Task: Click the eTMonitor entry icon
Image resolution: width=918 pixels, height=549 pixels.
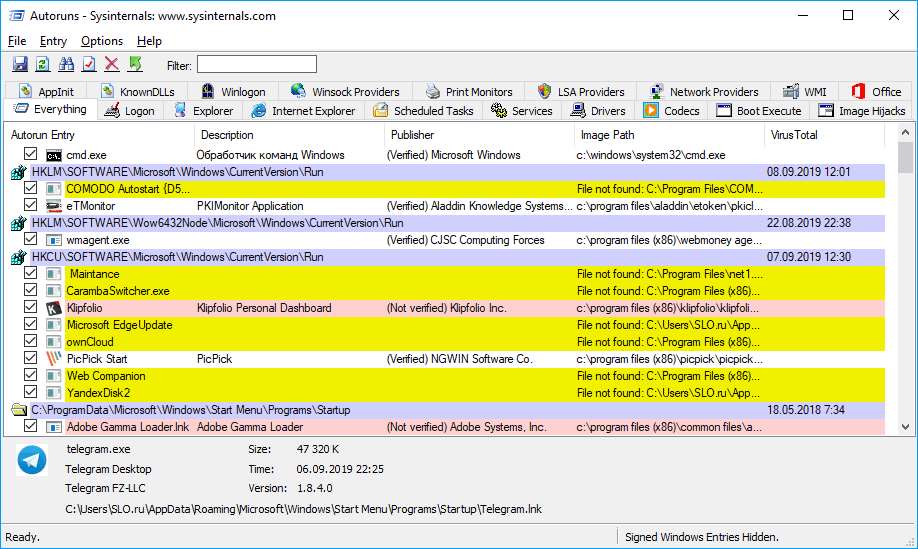Action: tap(54, 206)
